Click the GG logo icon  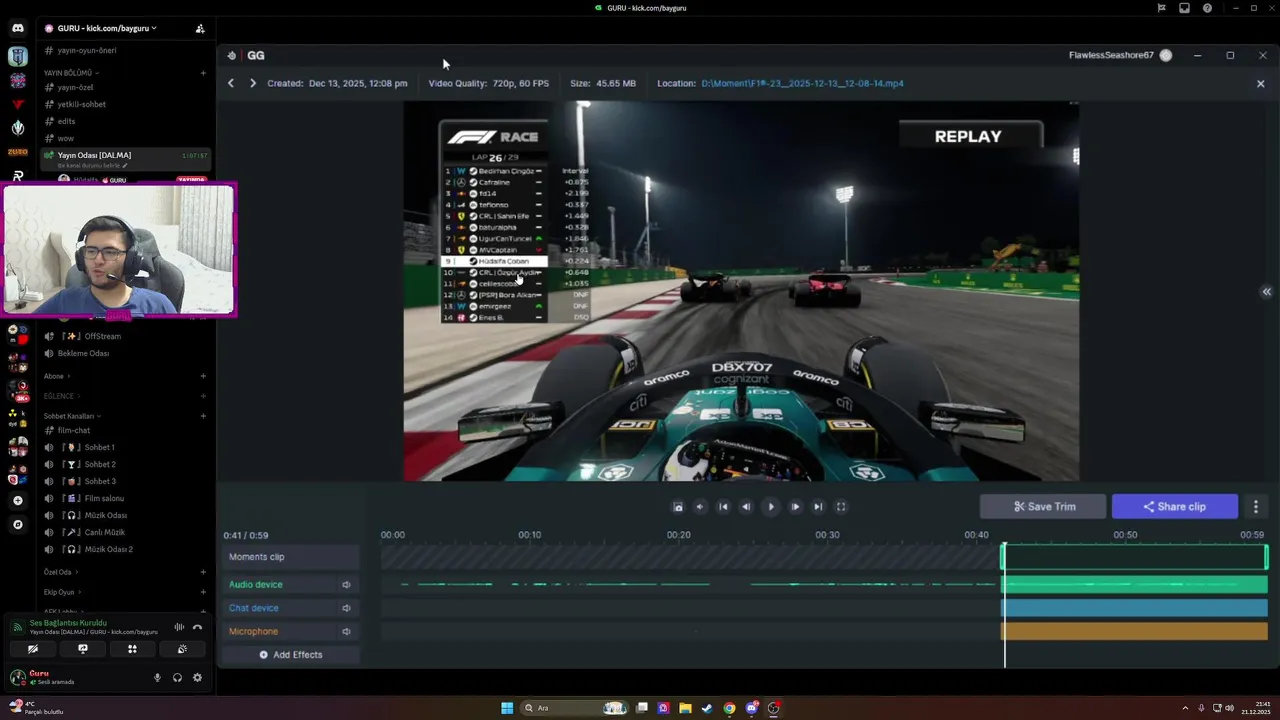232,55
